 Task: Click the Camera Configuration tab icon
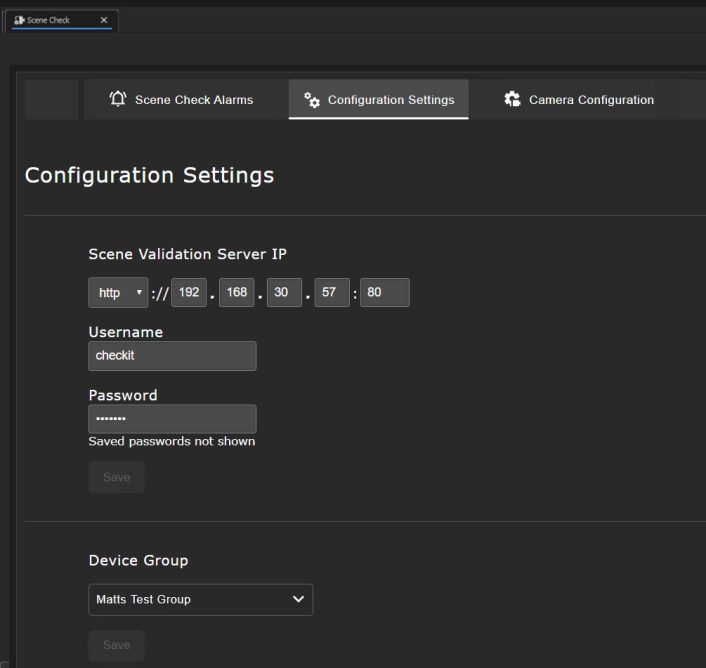[x=512, y=99]
